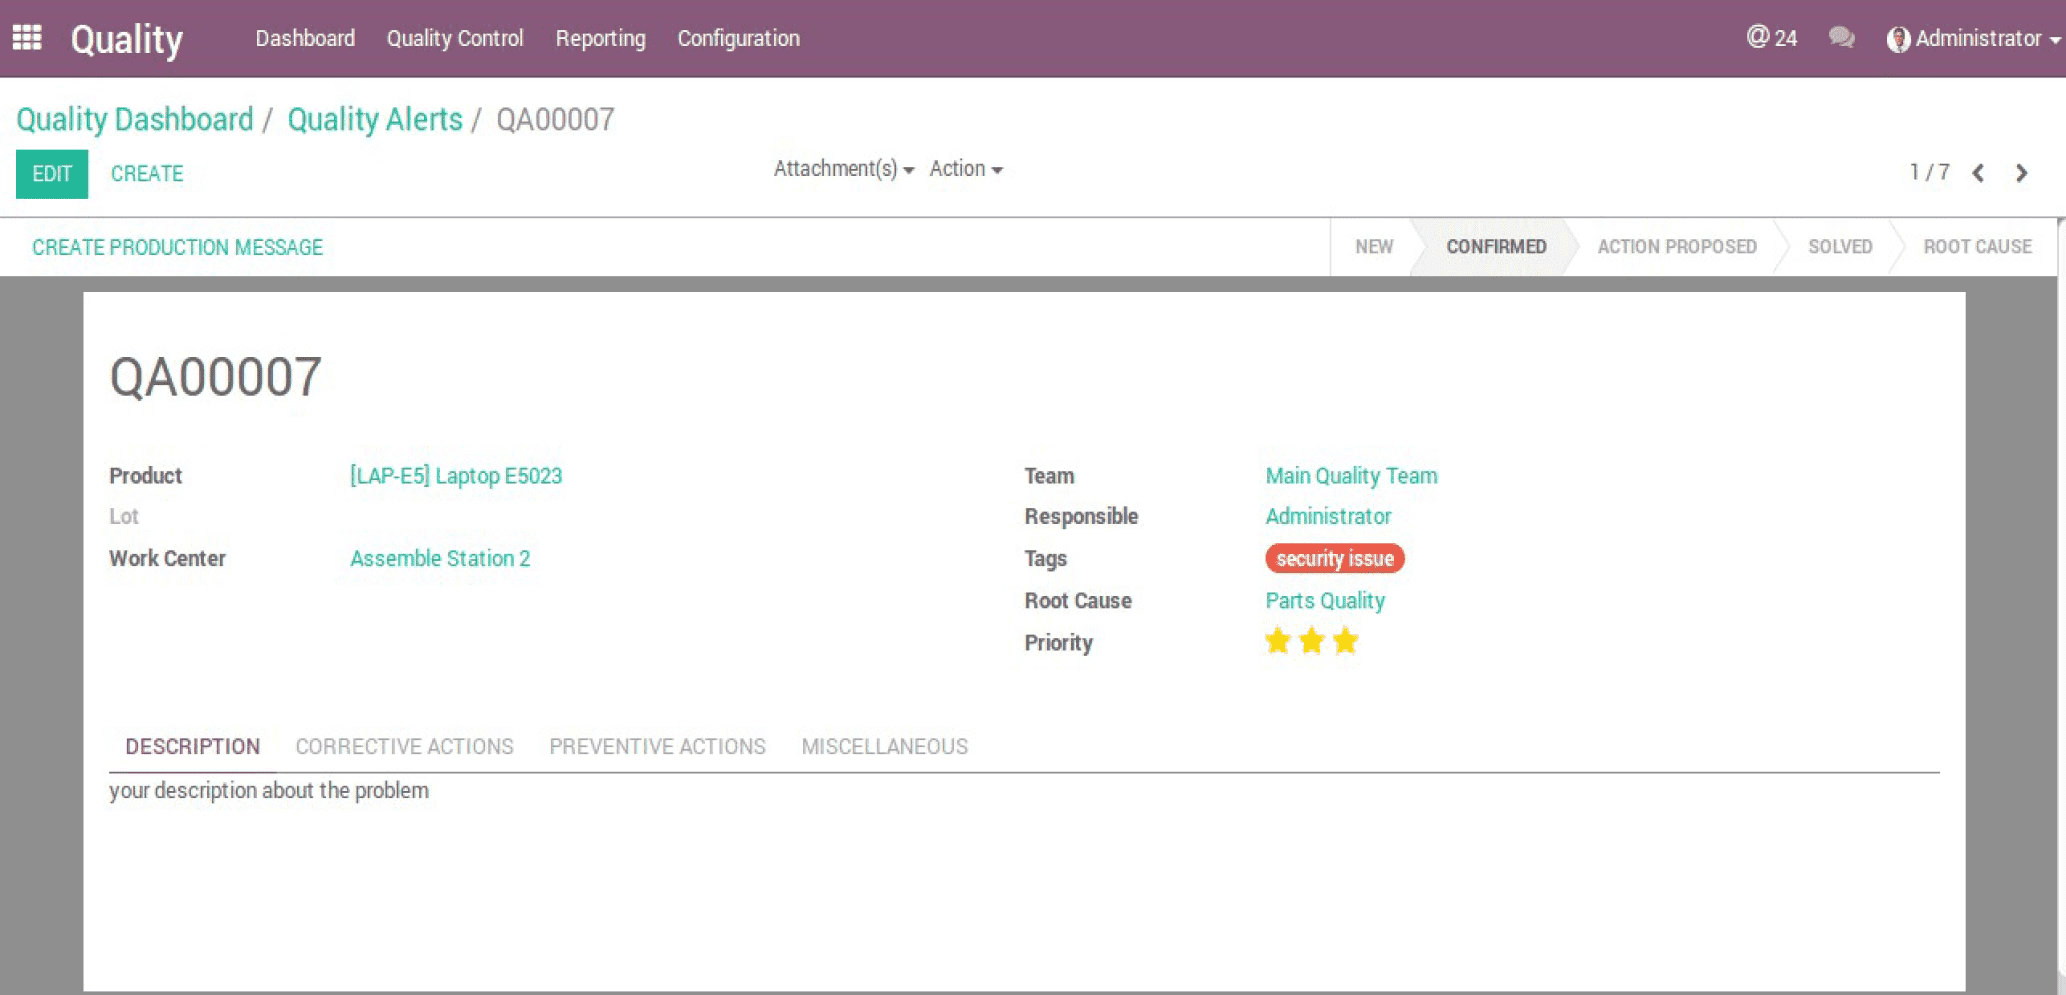Set the alert stage to Solved
This screenshot has width=2066, height=995.
coord(1840,246)
